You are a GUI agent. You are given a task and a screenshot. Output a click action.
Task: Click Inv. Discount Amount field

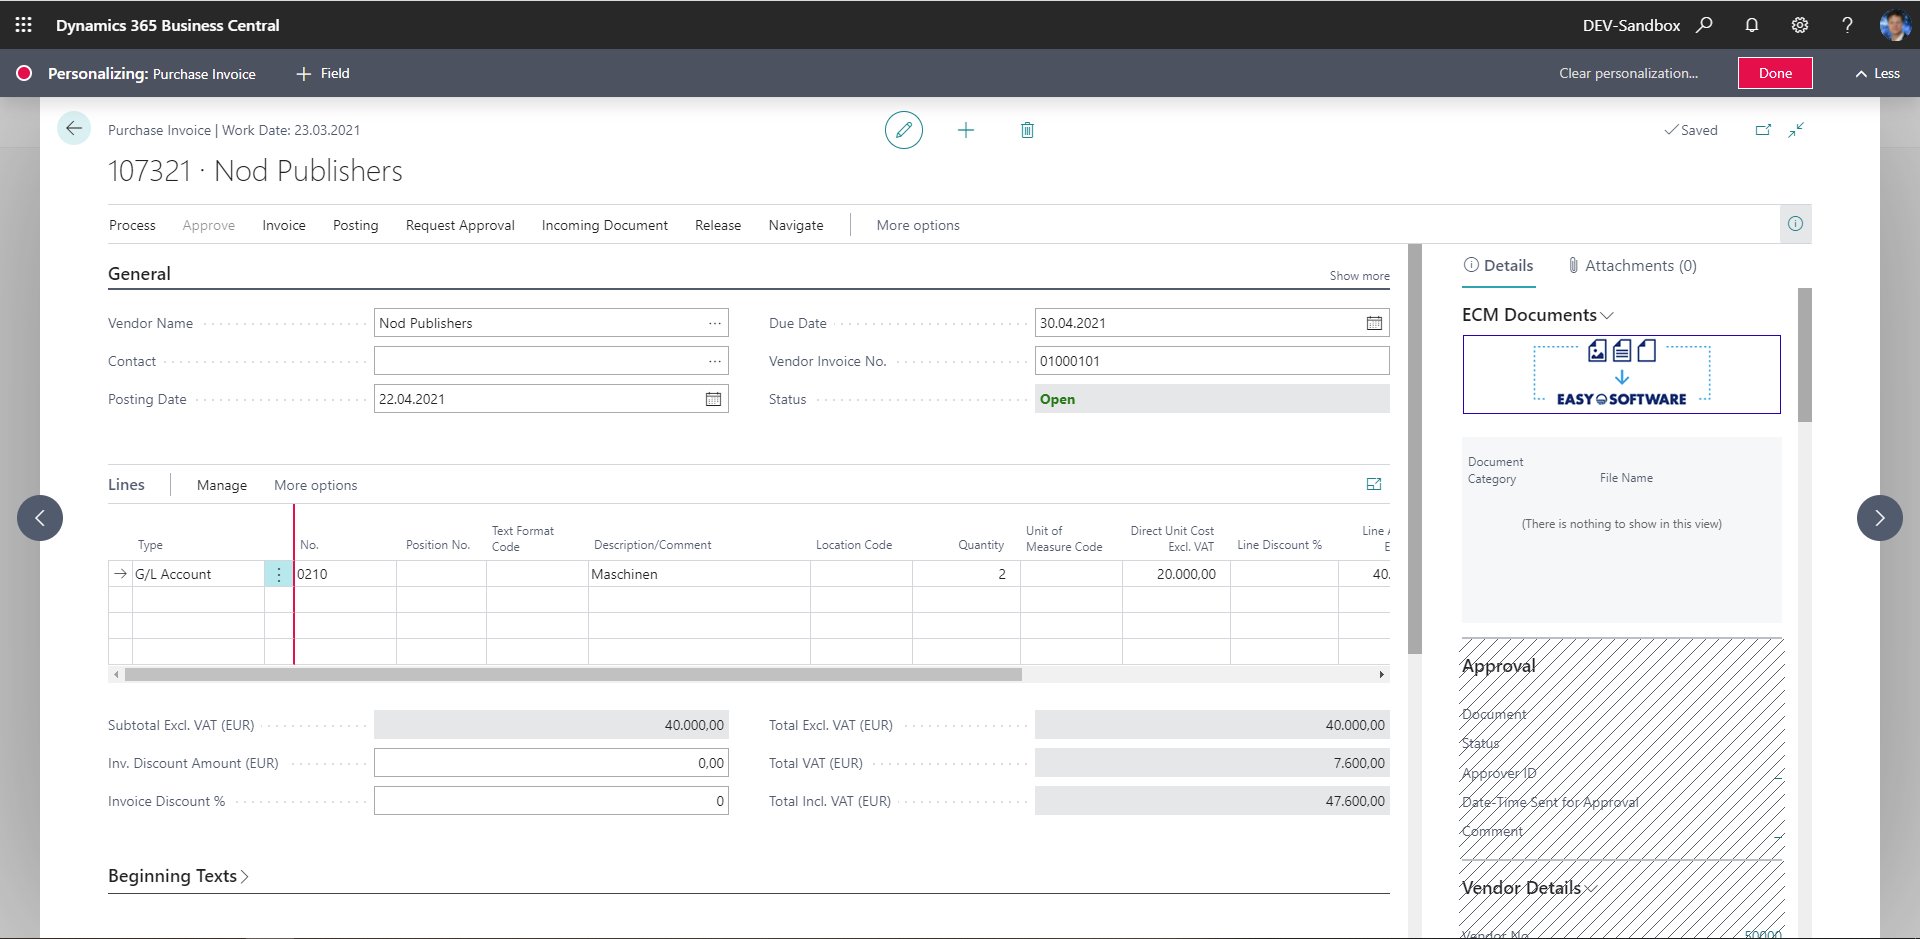(551, 763)
